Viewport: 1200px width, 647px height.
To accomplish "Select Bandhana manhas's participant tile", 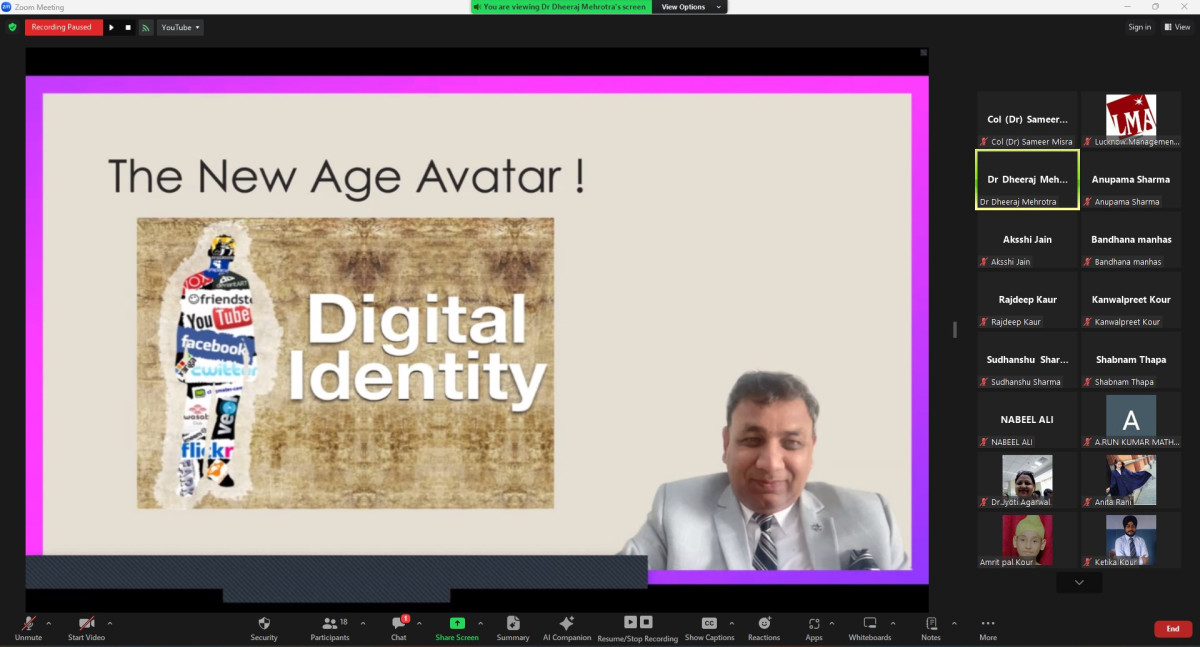I will (1131, 240).
